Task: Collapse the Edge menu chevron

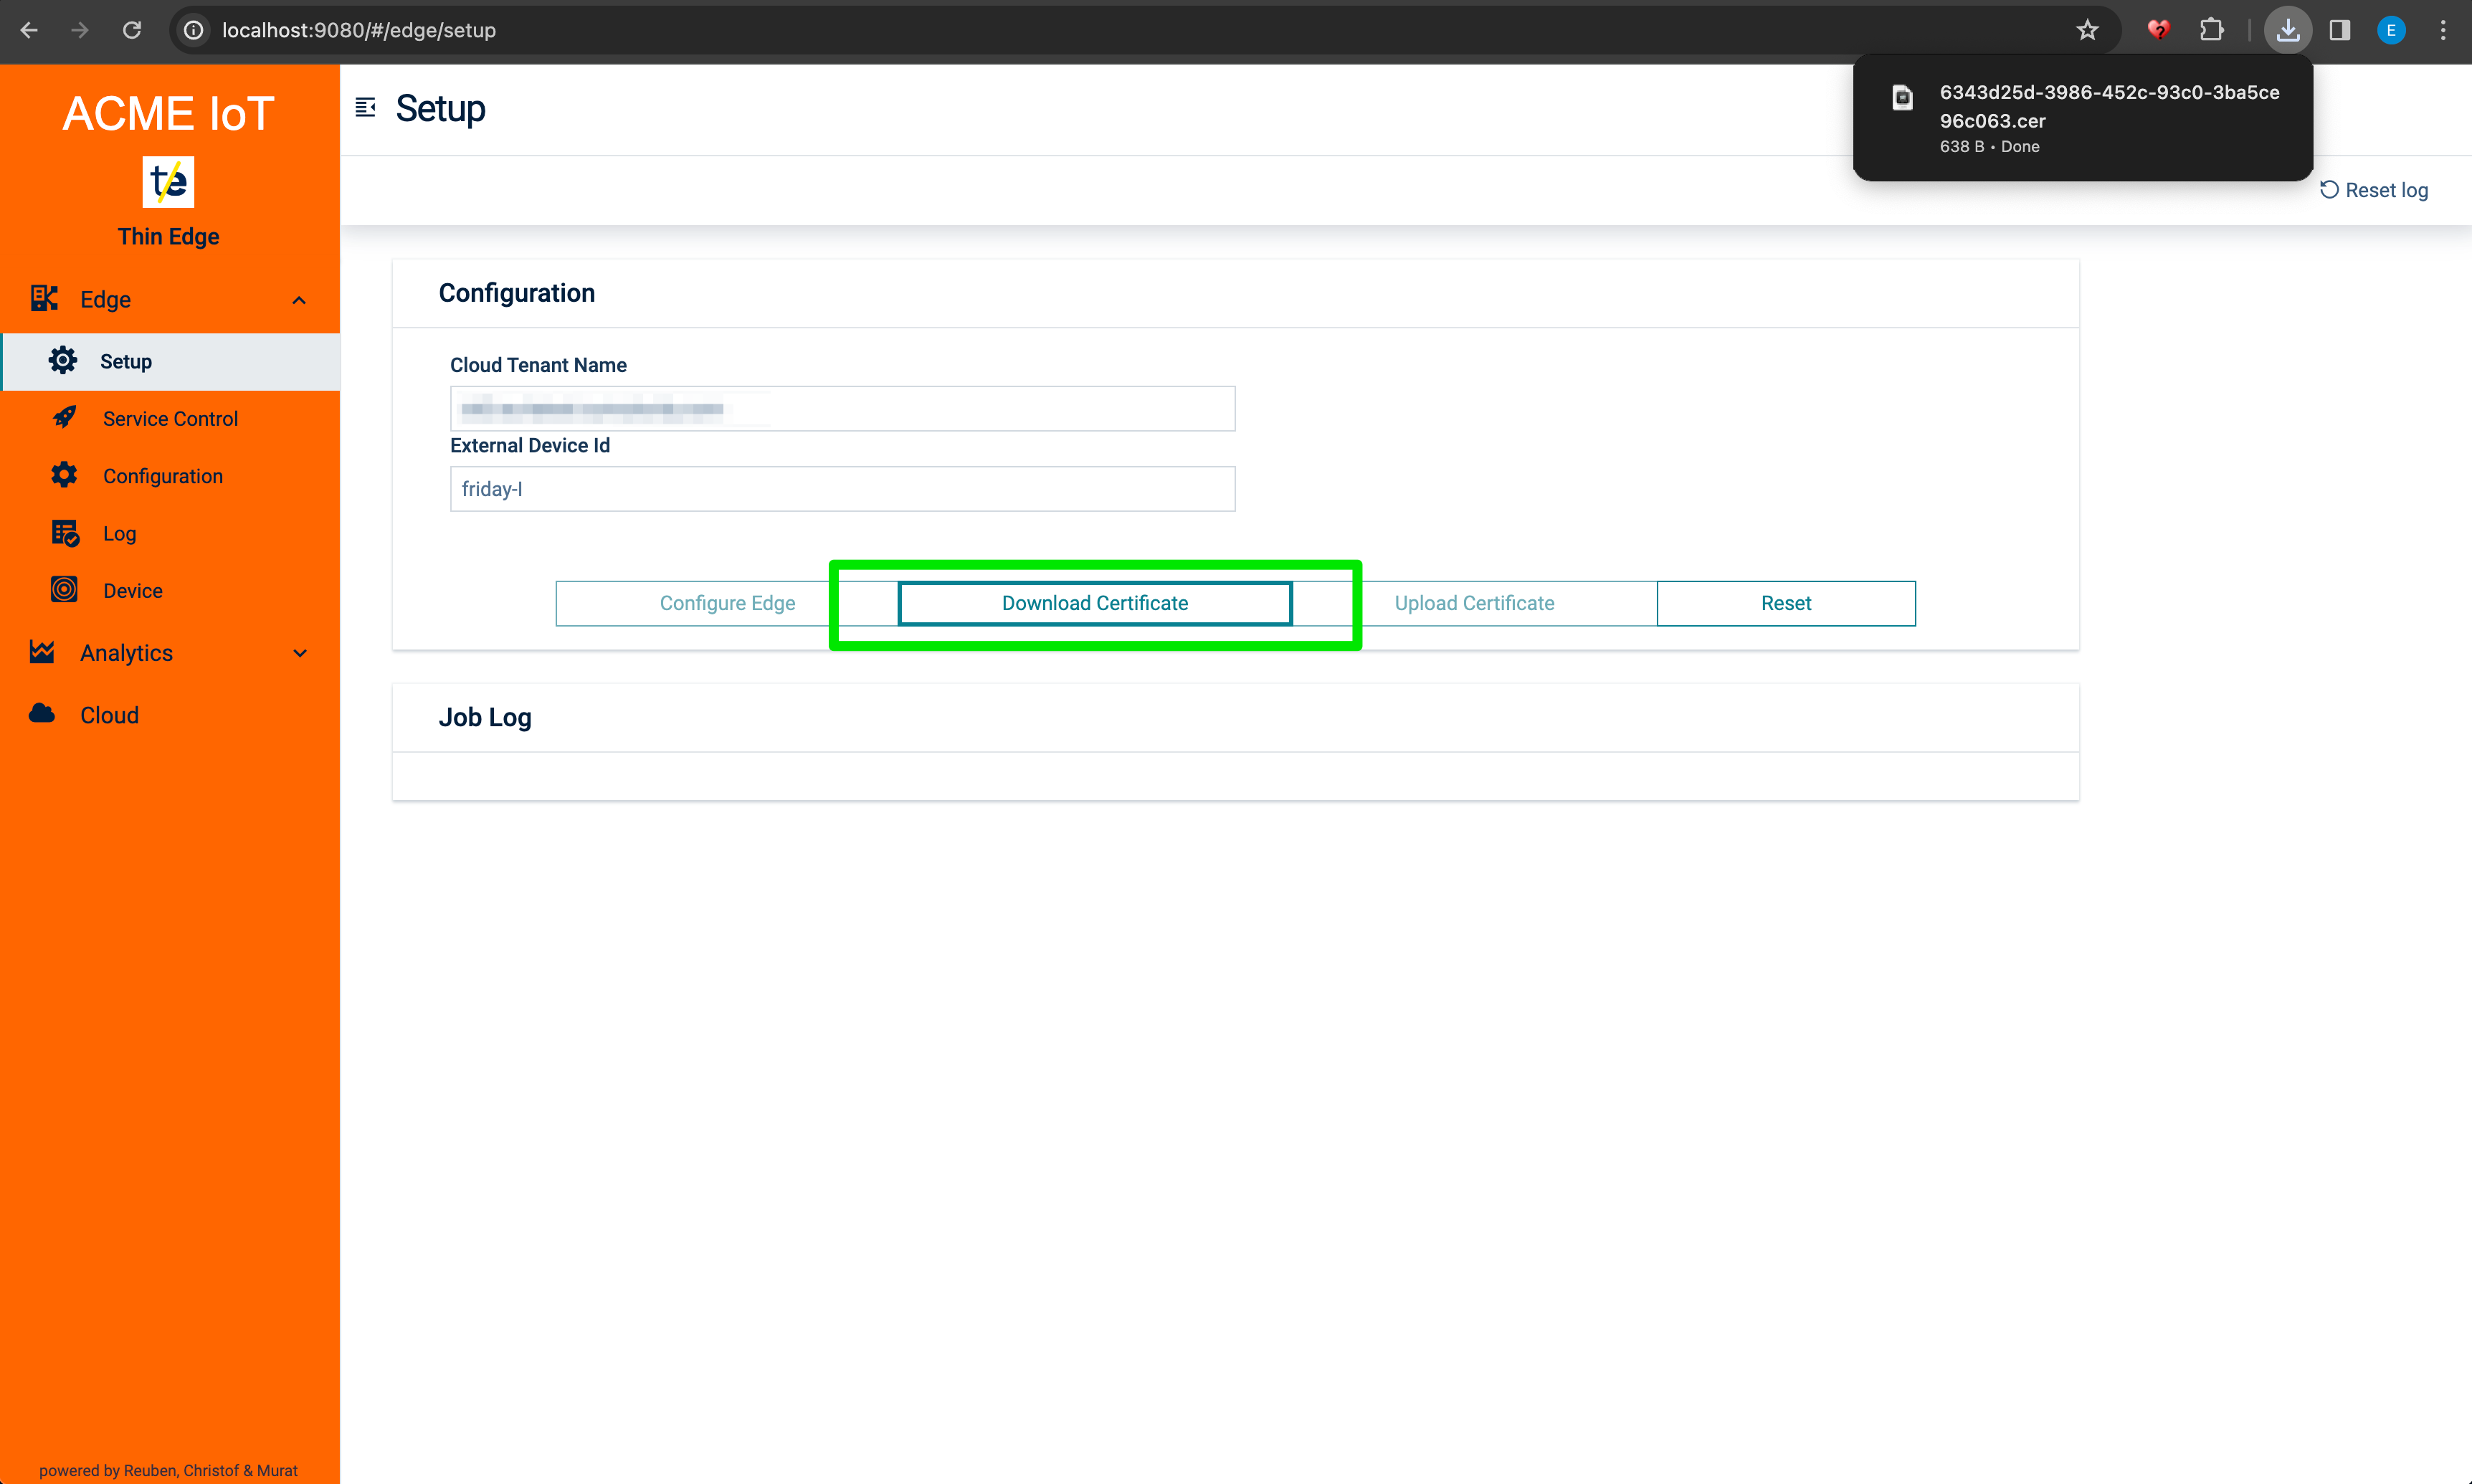Action: pyautogui.click(x=299, y=300)
